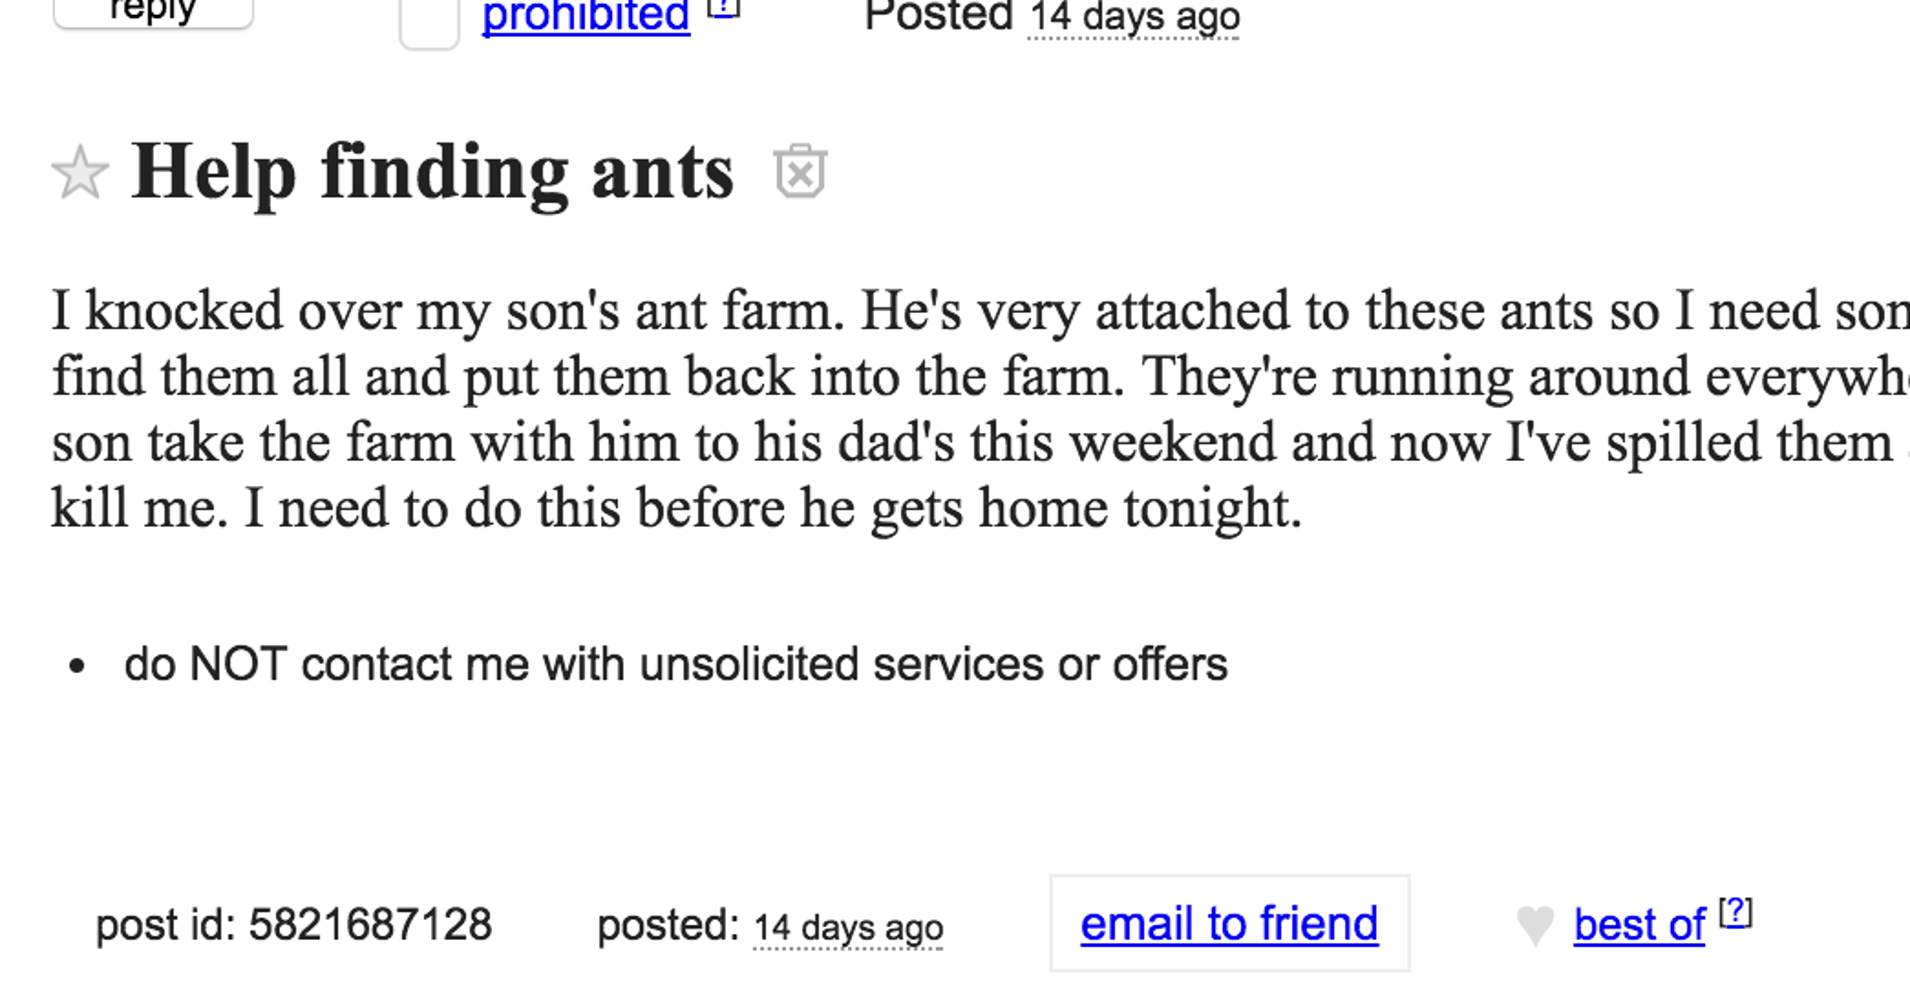
Task: Click the post id label text
Action: point(165,925)
